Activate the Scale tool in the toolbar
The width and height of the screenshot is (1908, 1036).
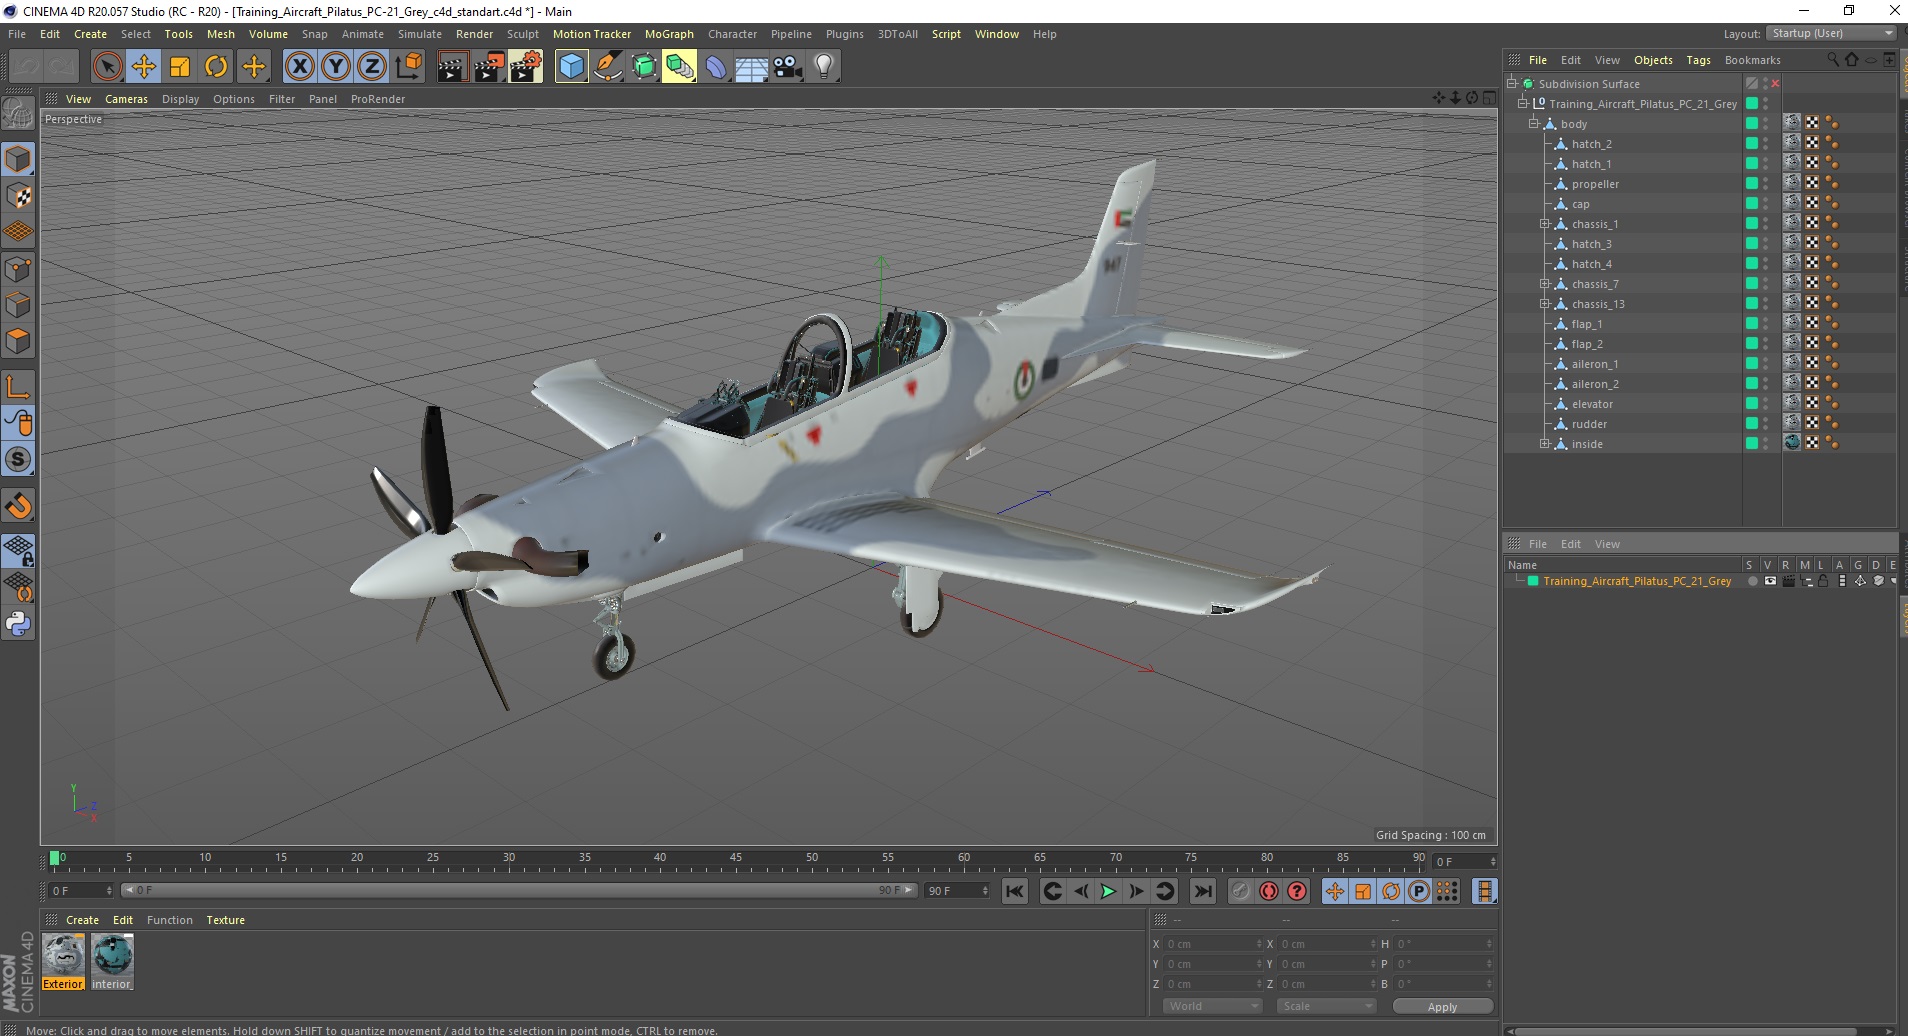click(x=180, y=67)
